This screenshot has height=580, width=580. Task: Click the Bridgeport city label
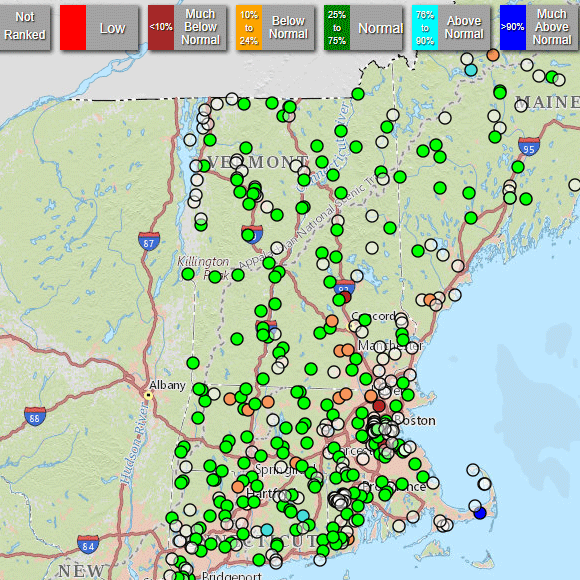pyautogui.click(x=232, y=576)
